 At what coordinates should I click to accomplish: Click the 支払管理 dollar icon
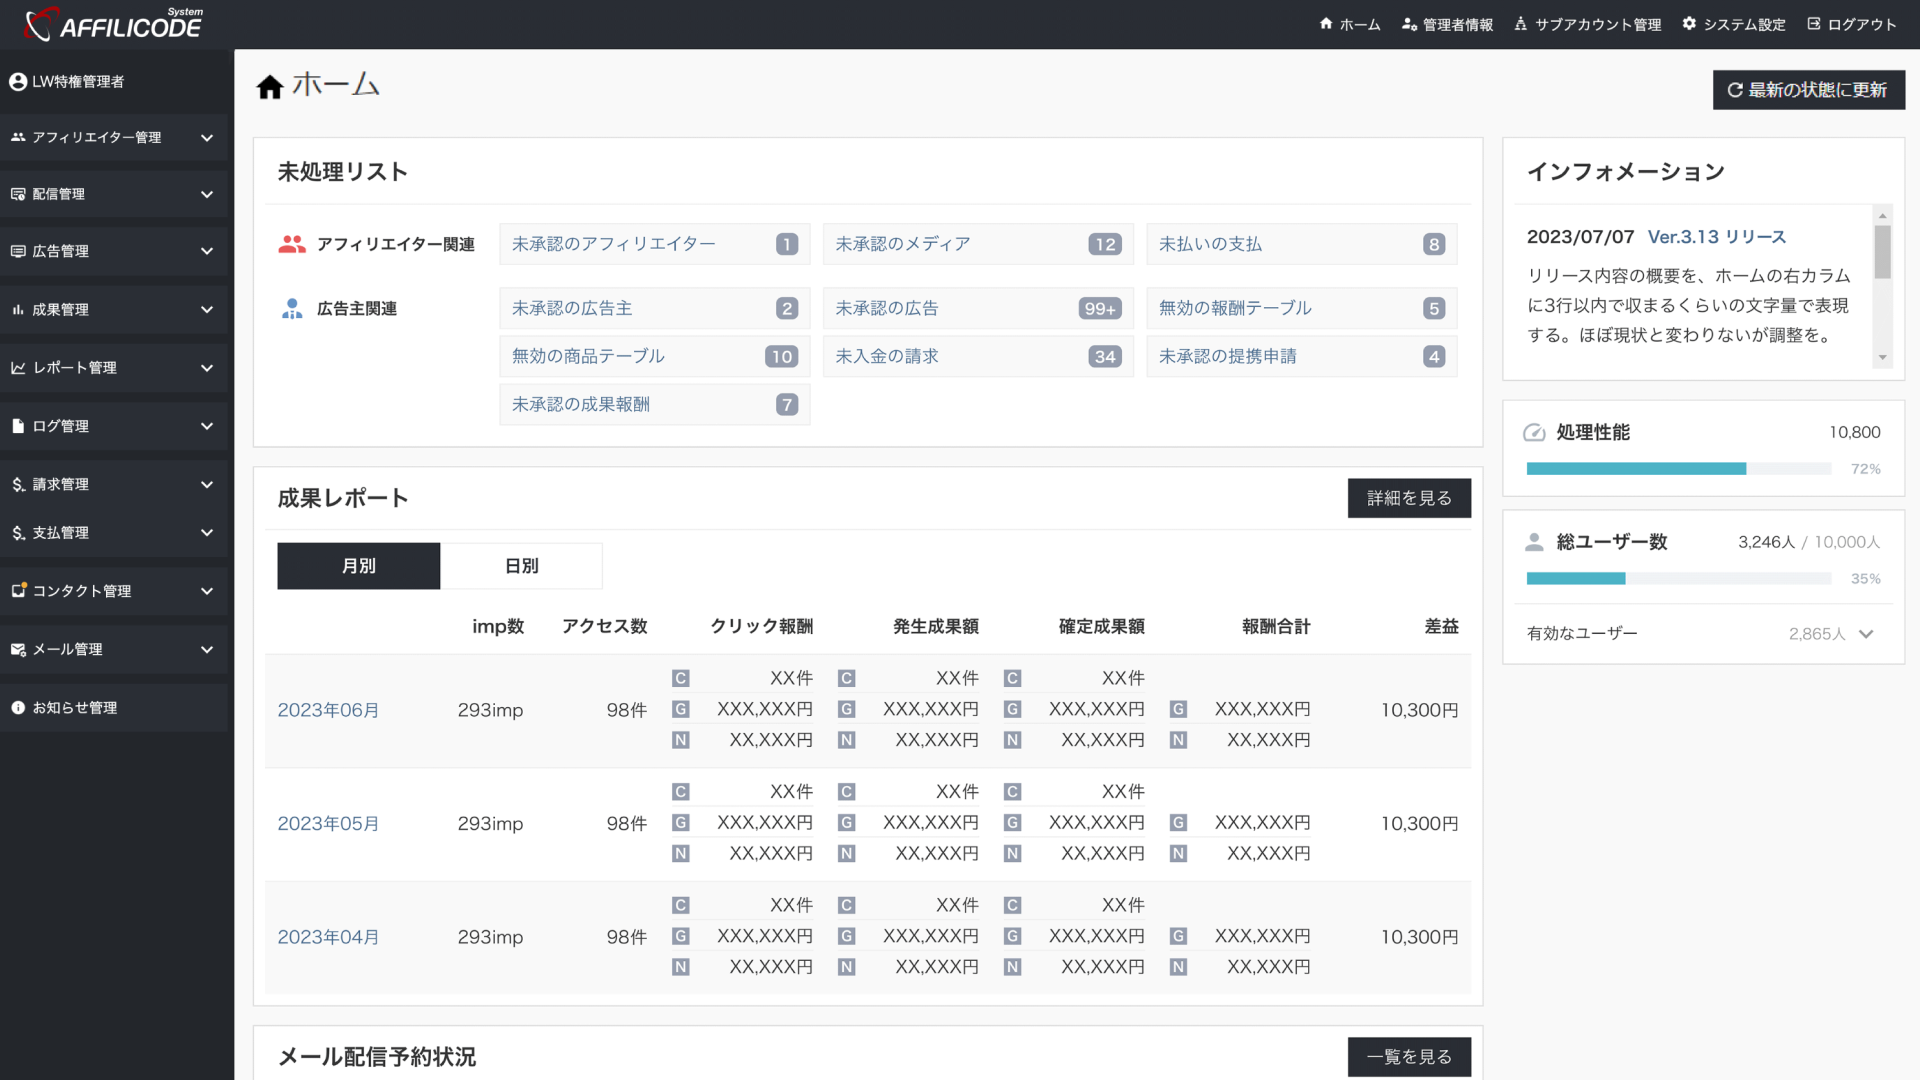[x=18, y=533]
